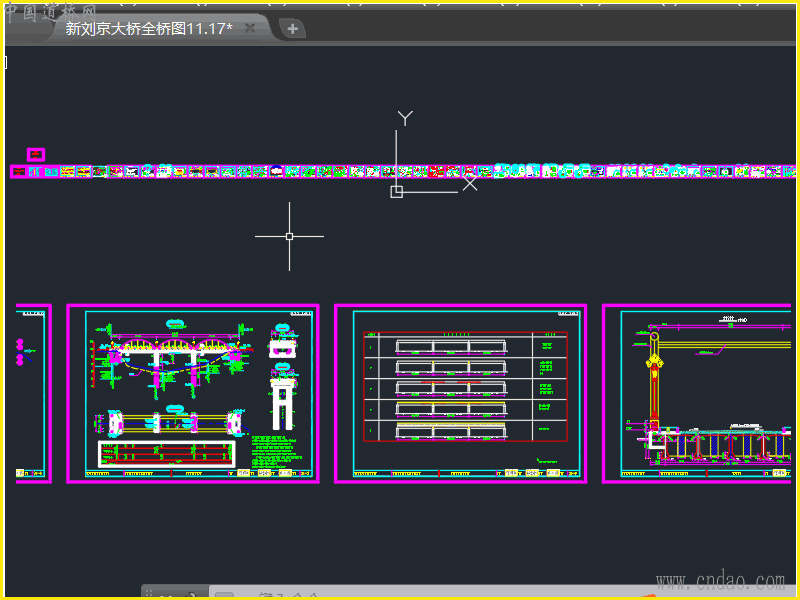
Task: Grab the command line grip handle
Action: tap(150, 594)
